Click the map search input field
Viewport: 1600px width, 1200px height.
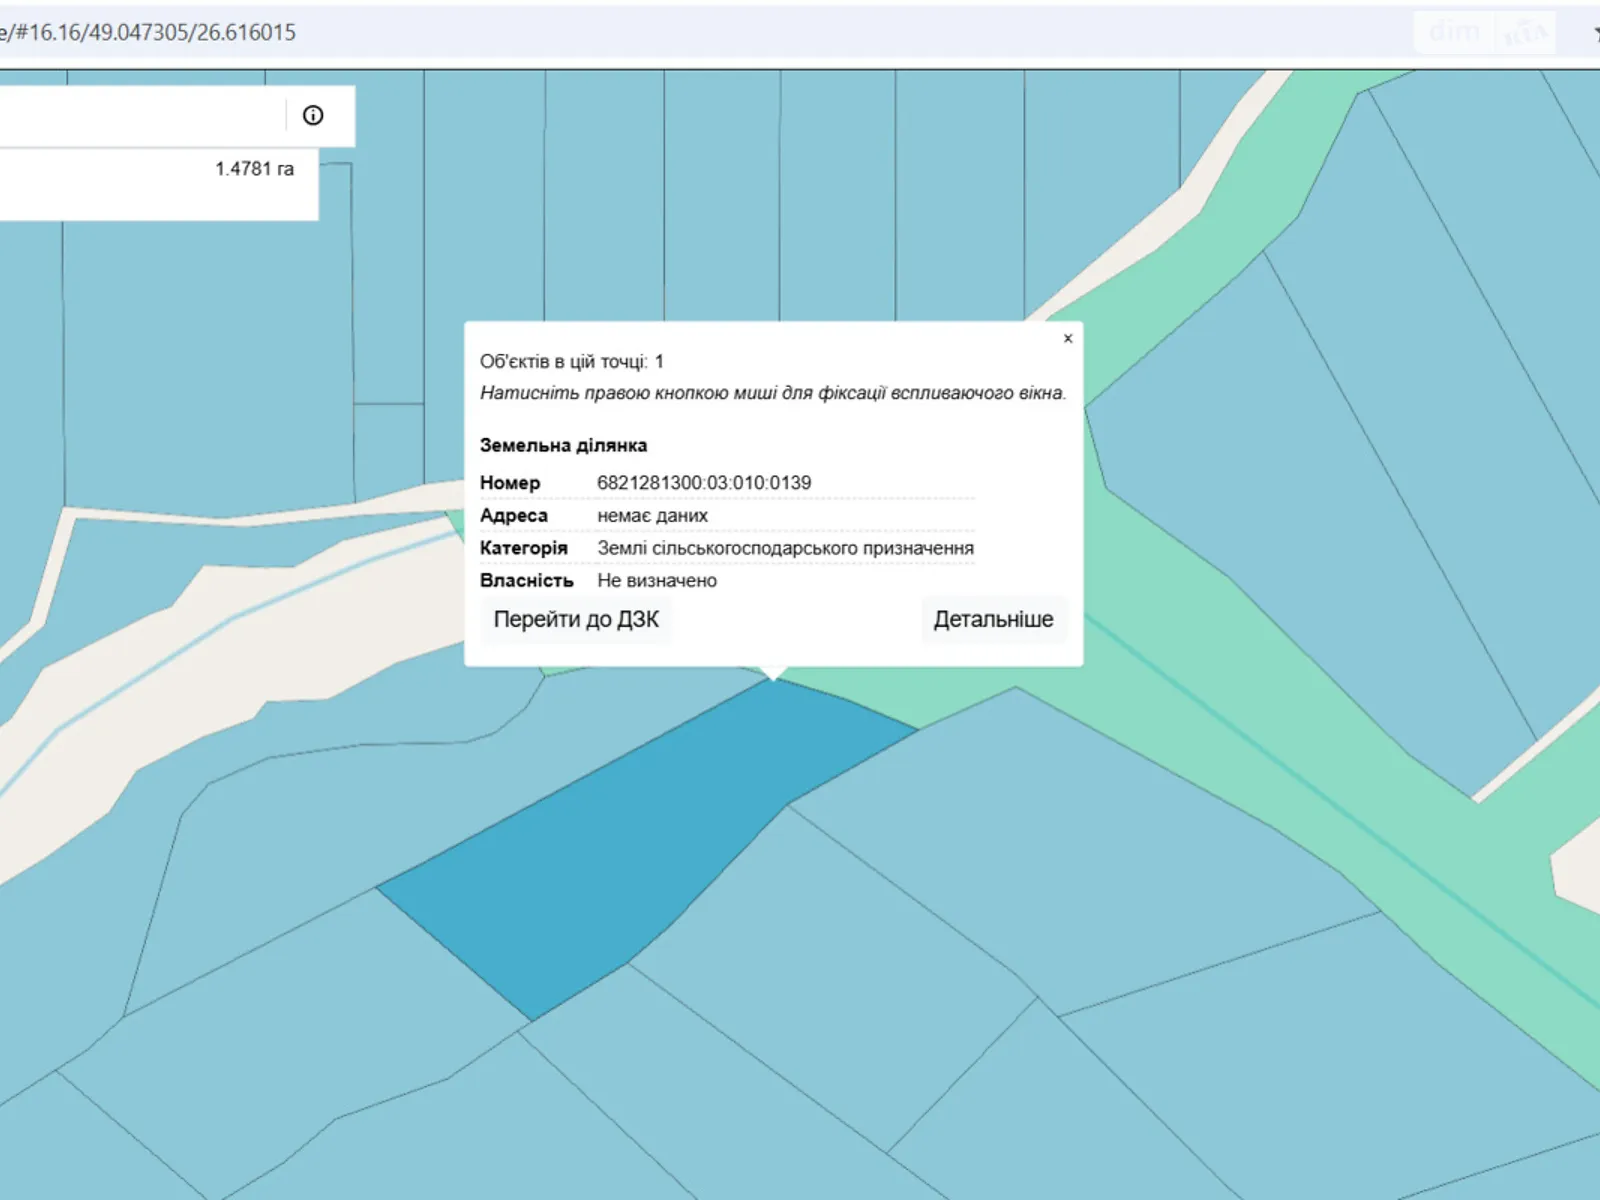140,116
